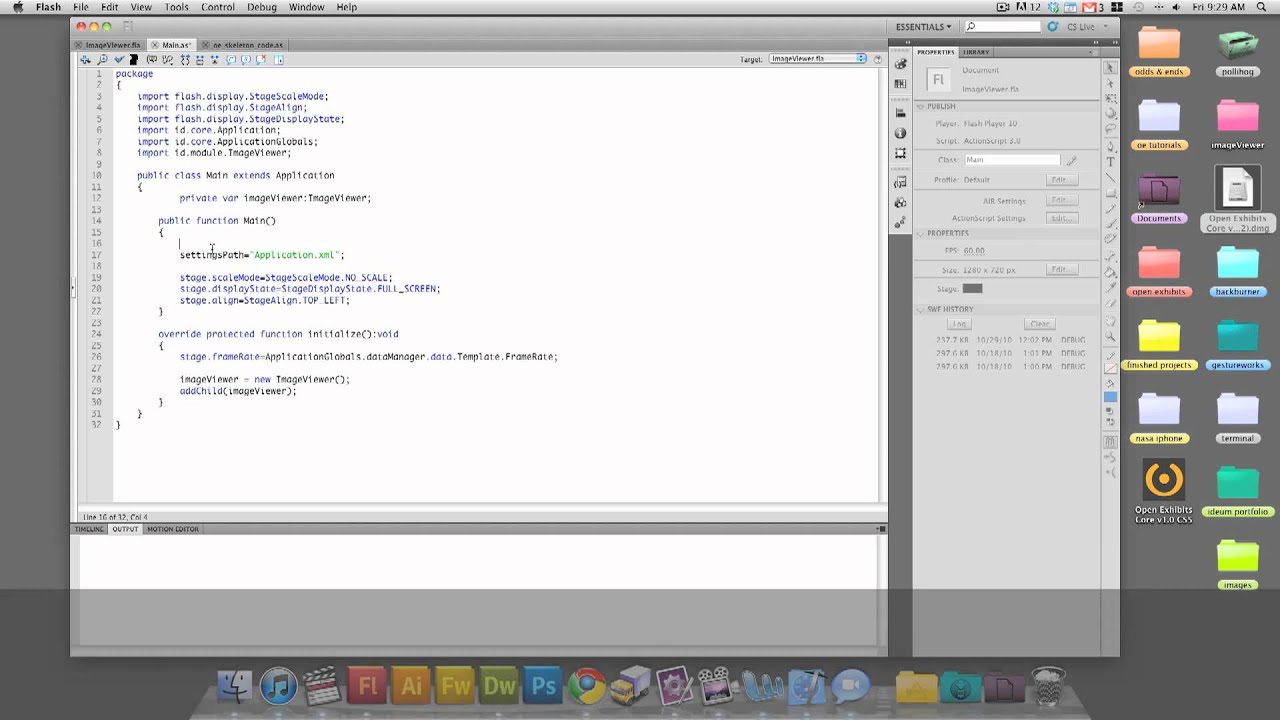Click the Auto Format icon in script toolbar

134,59
